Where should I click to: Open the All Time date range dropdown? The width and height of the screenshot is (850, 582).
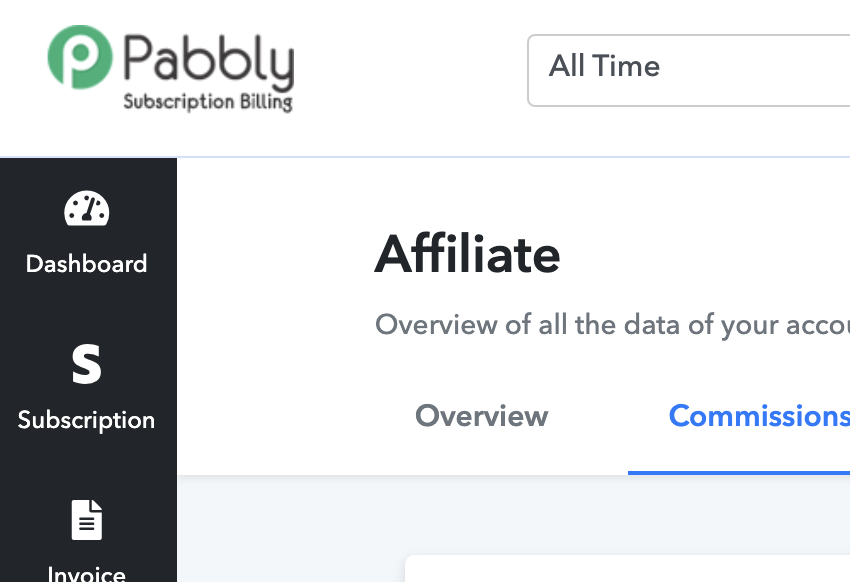(688, 70)
